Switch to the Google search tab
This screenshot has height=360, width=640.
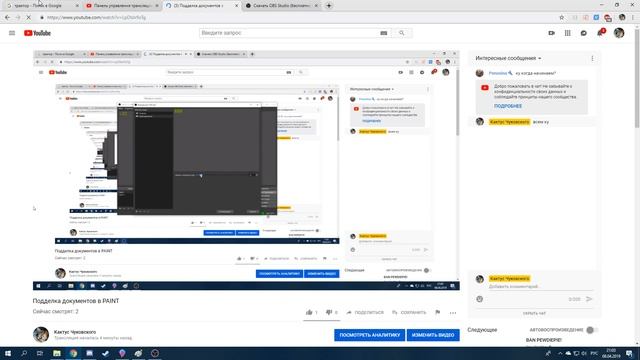click(x=42, y=6)
